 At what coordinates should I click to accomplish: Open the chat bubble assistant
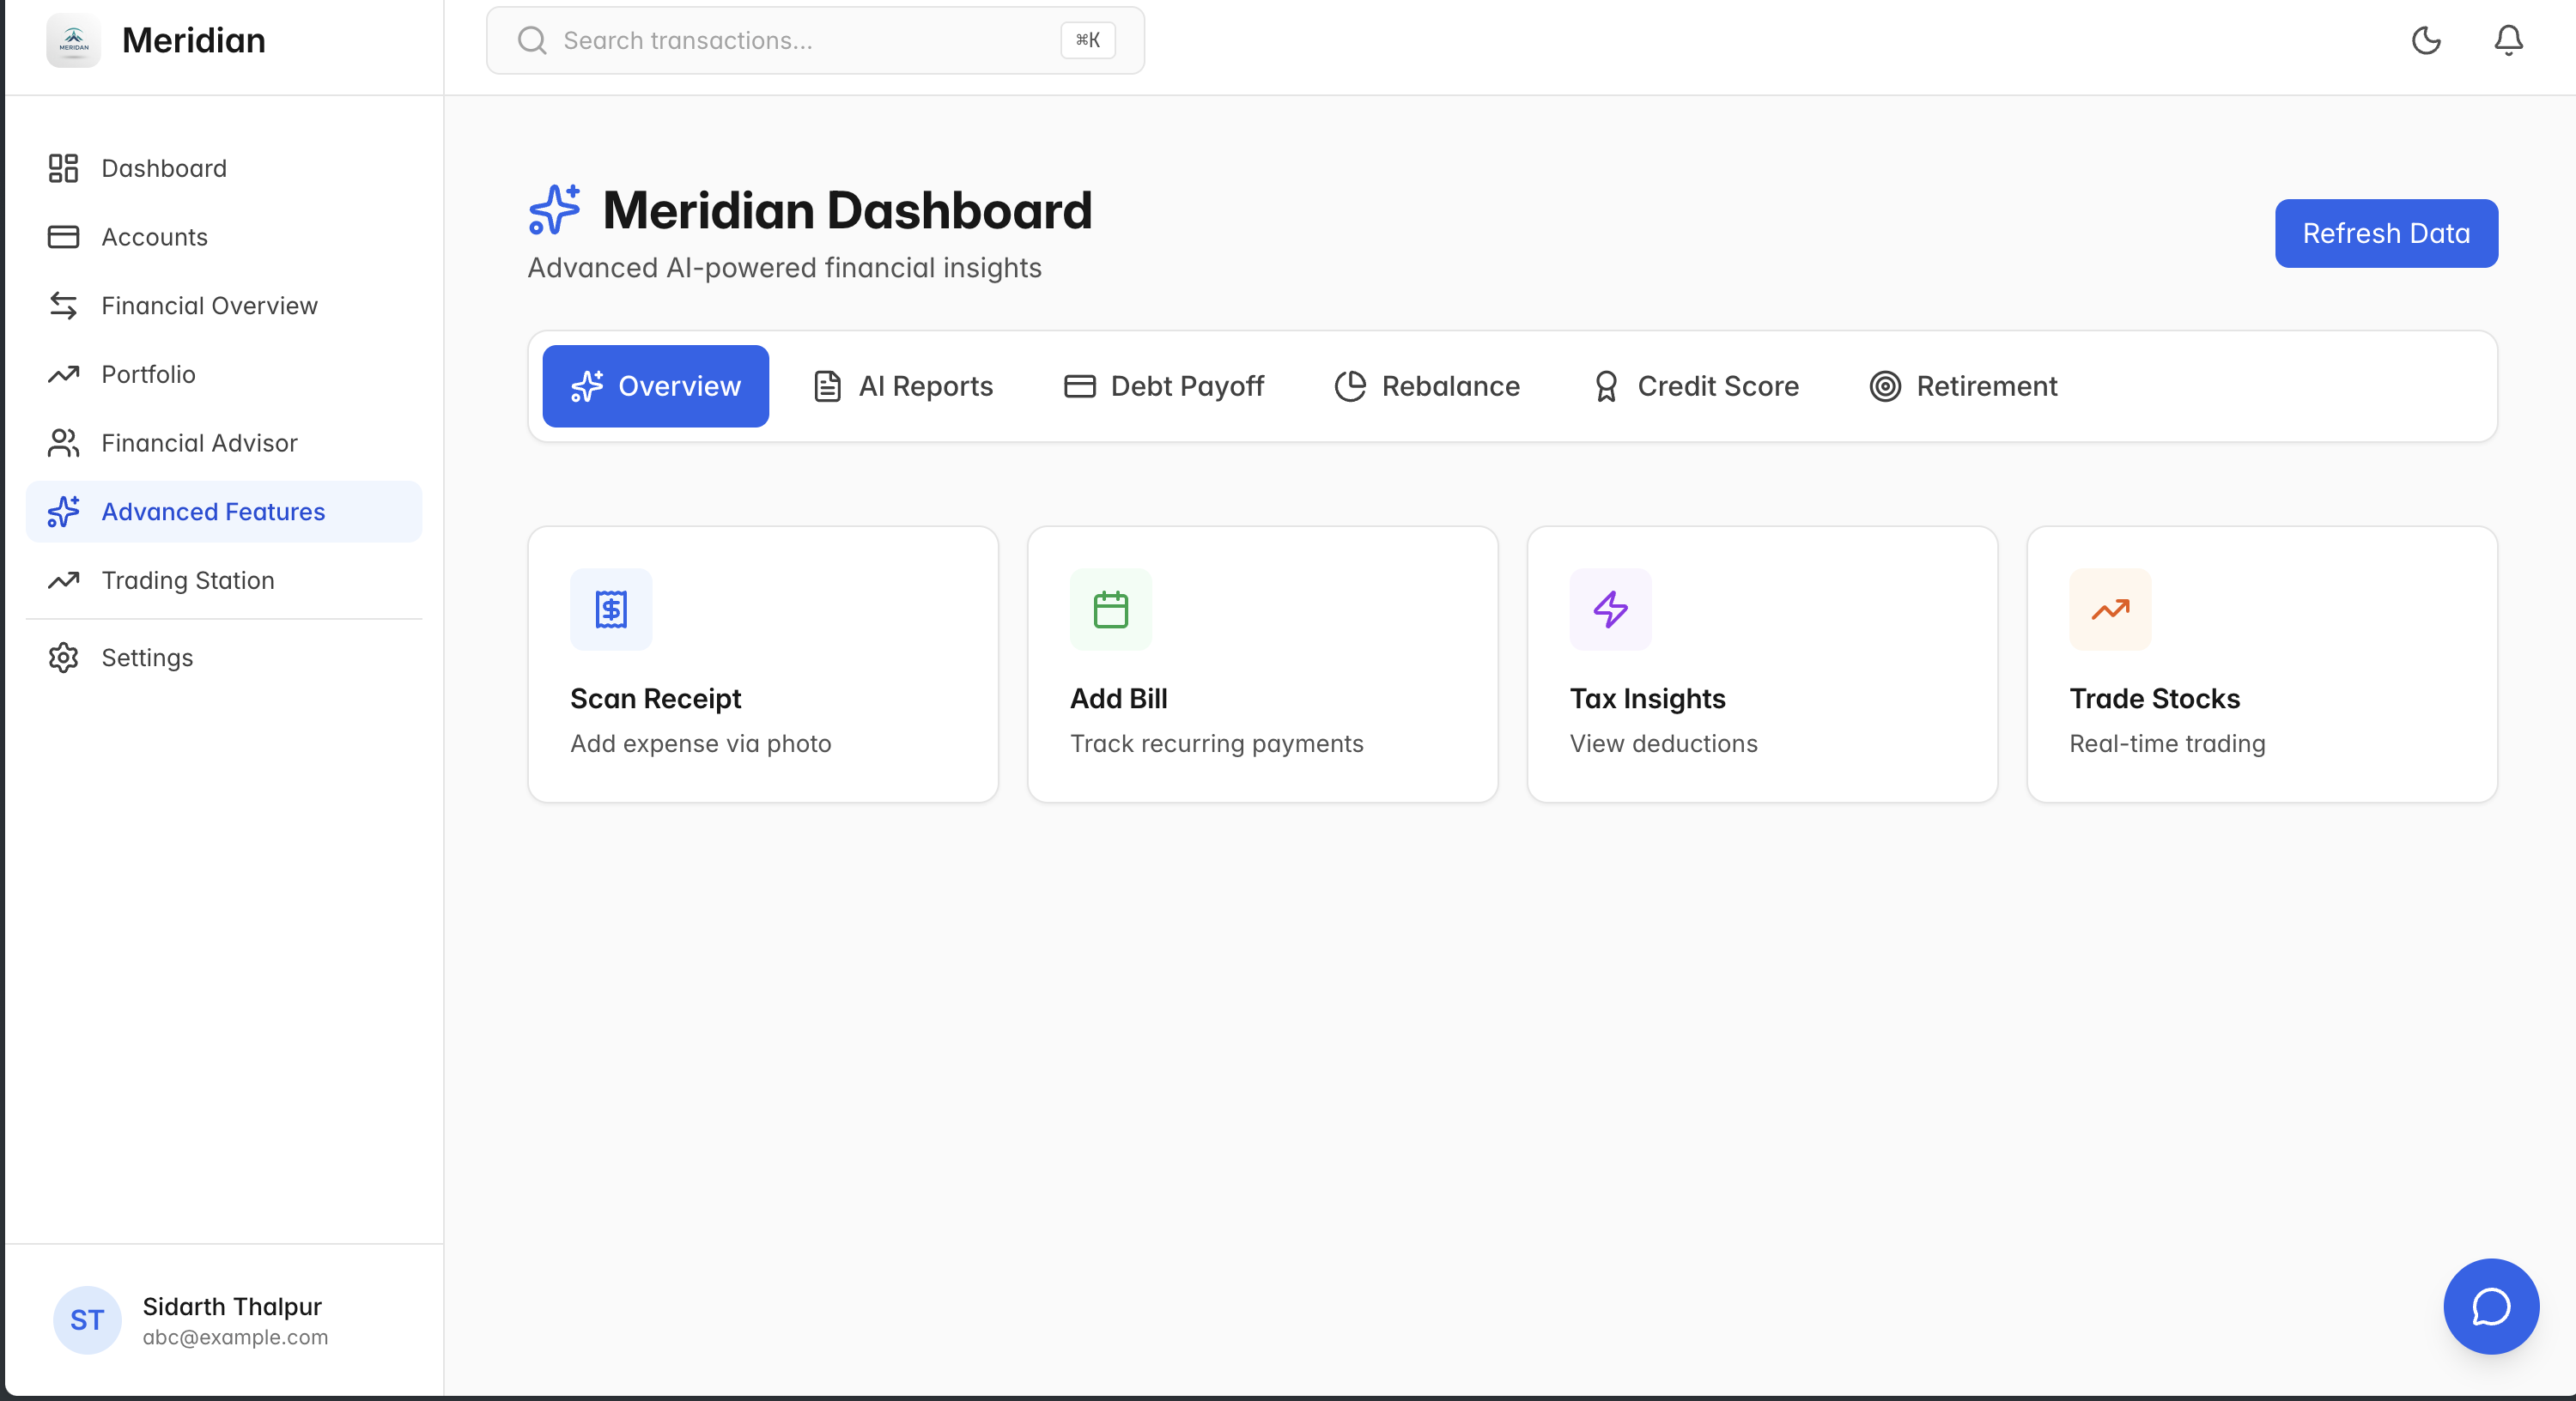(x=2490, y=1306)
